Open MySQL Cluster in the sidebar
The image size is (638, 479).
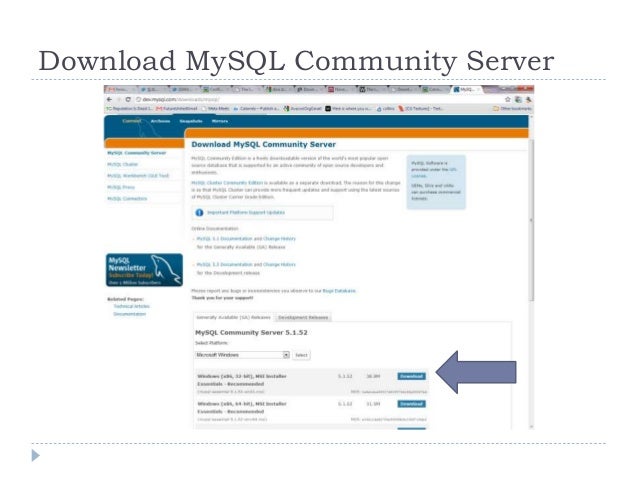click(x=122, y=164)
